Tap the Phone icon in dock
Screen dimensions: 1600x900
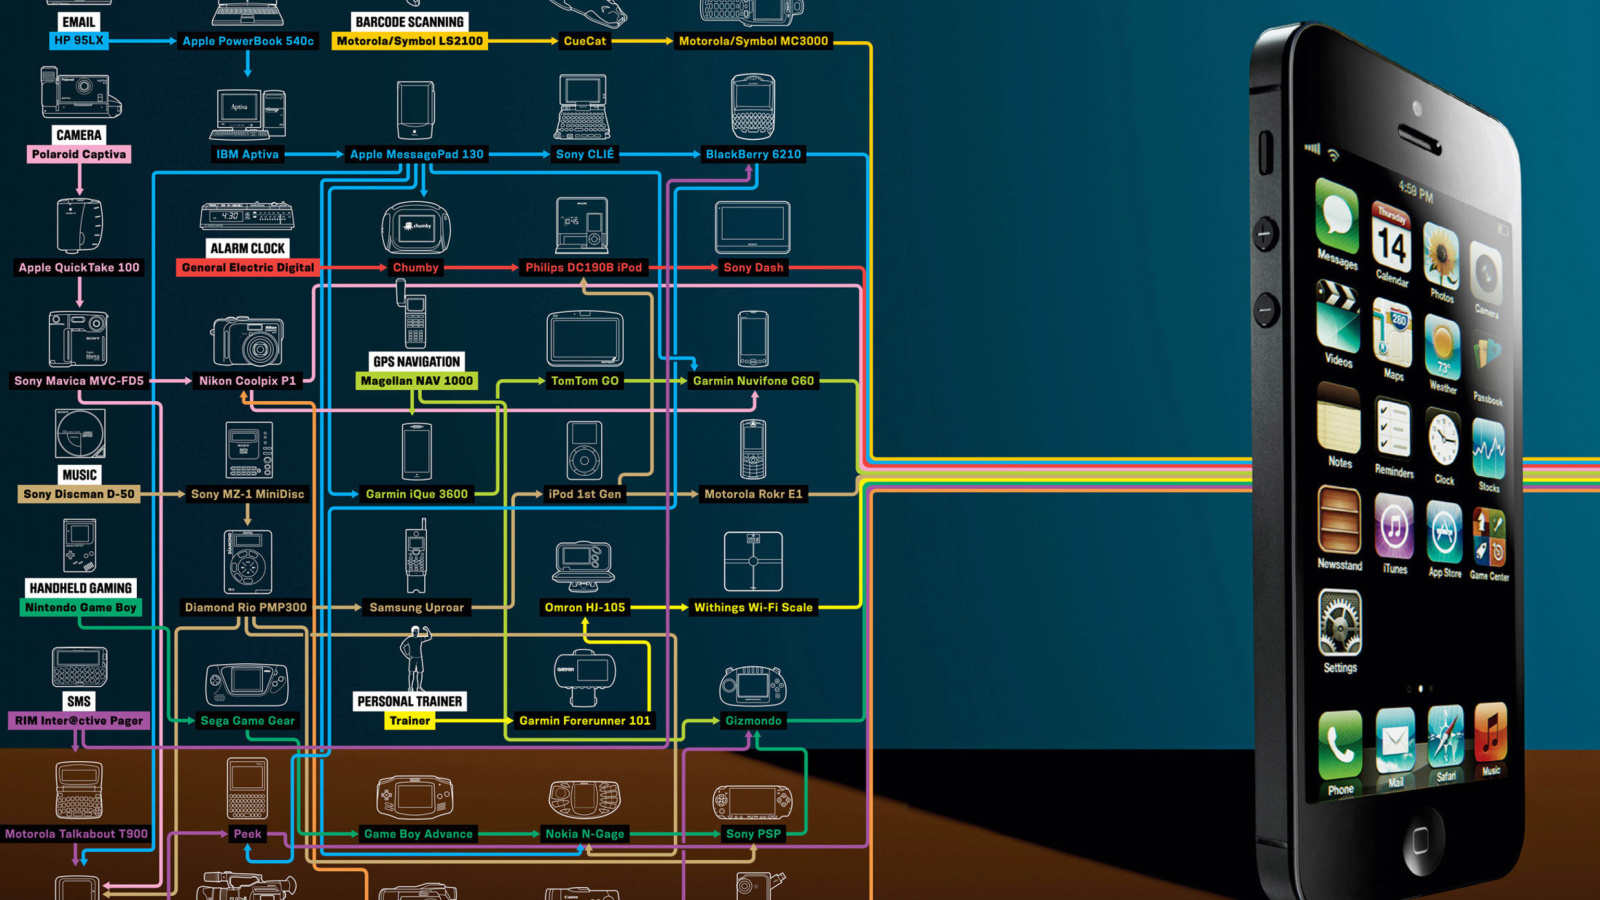point(1340,745)
